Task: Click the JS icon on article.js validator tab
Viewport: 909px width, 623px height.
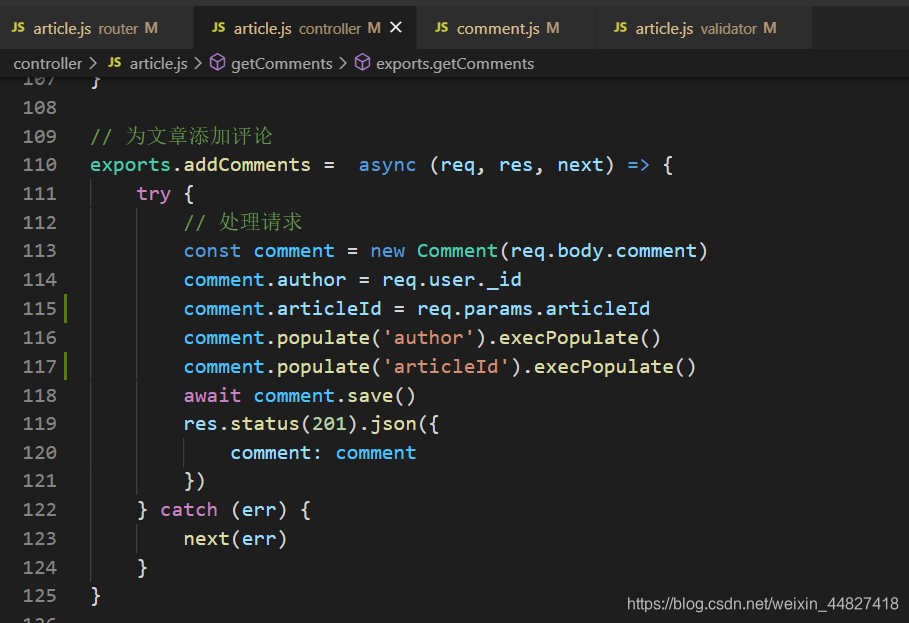Action: [x=620, y=27]
